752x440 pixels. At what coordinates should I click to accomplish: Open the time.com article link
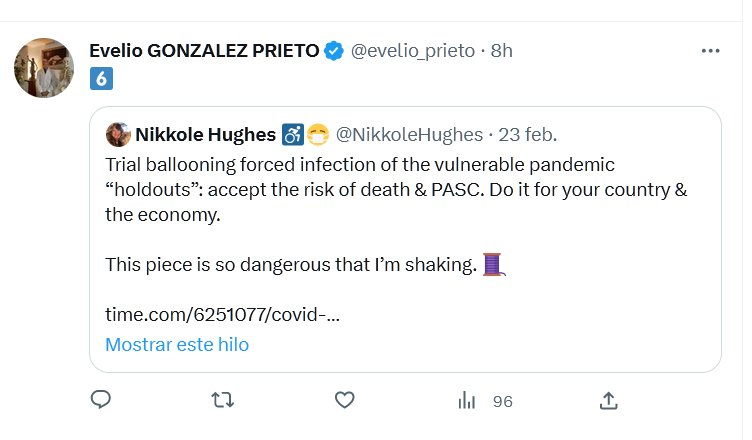[x=222, y=316]
